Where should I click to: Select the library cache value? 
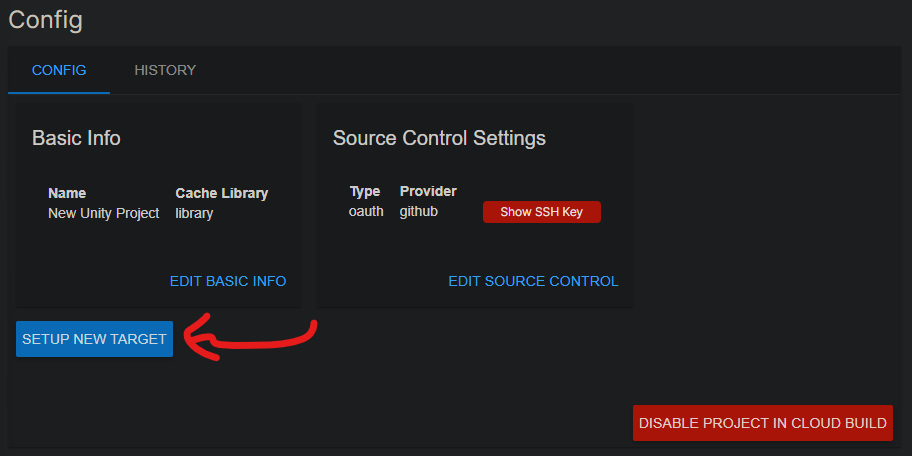[x=194, y=213]
